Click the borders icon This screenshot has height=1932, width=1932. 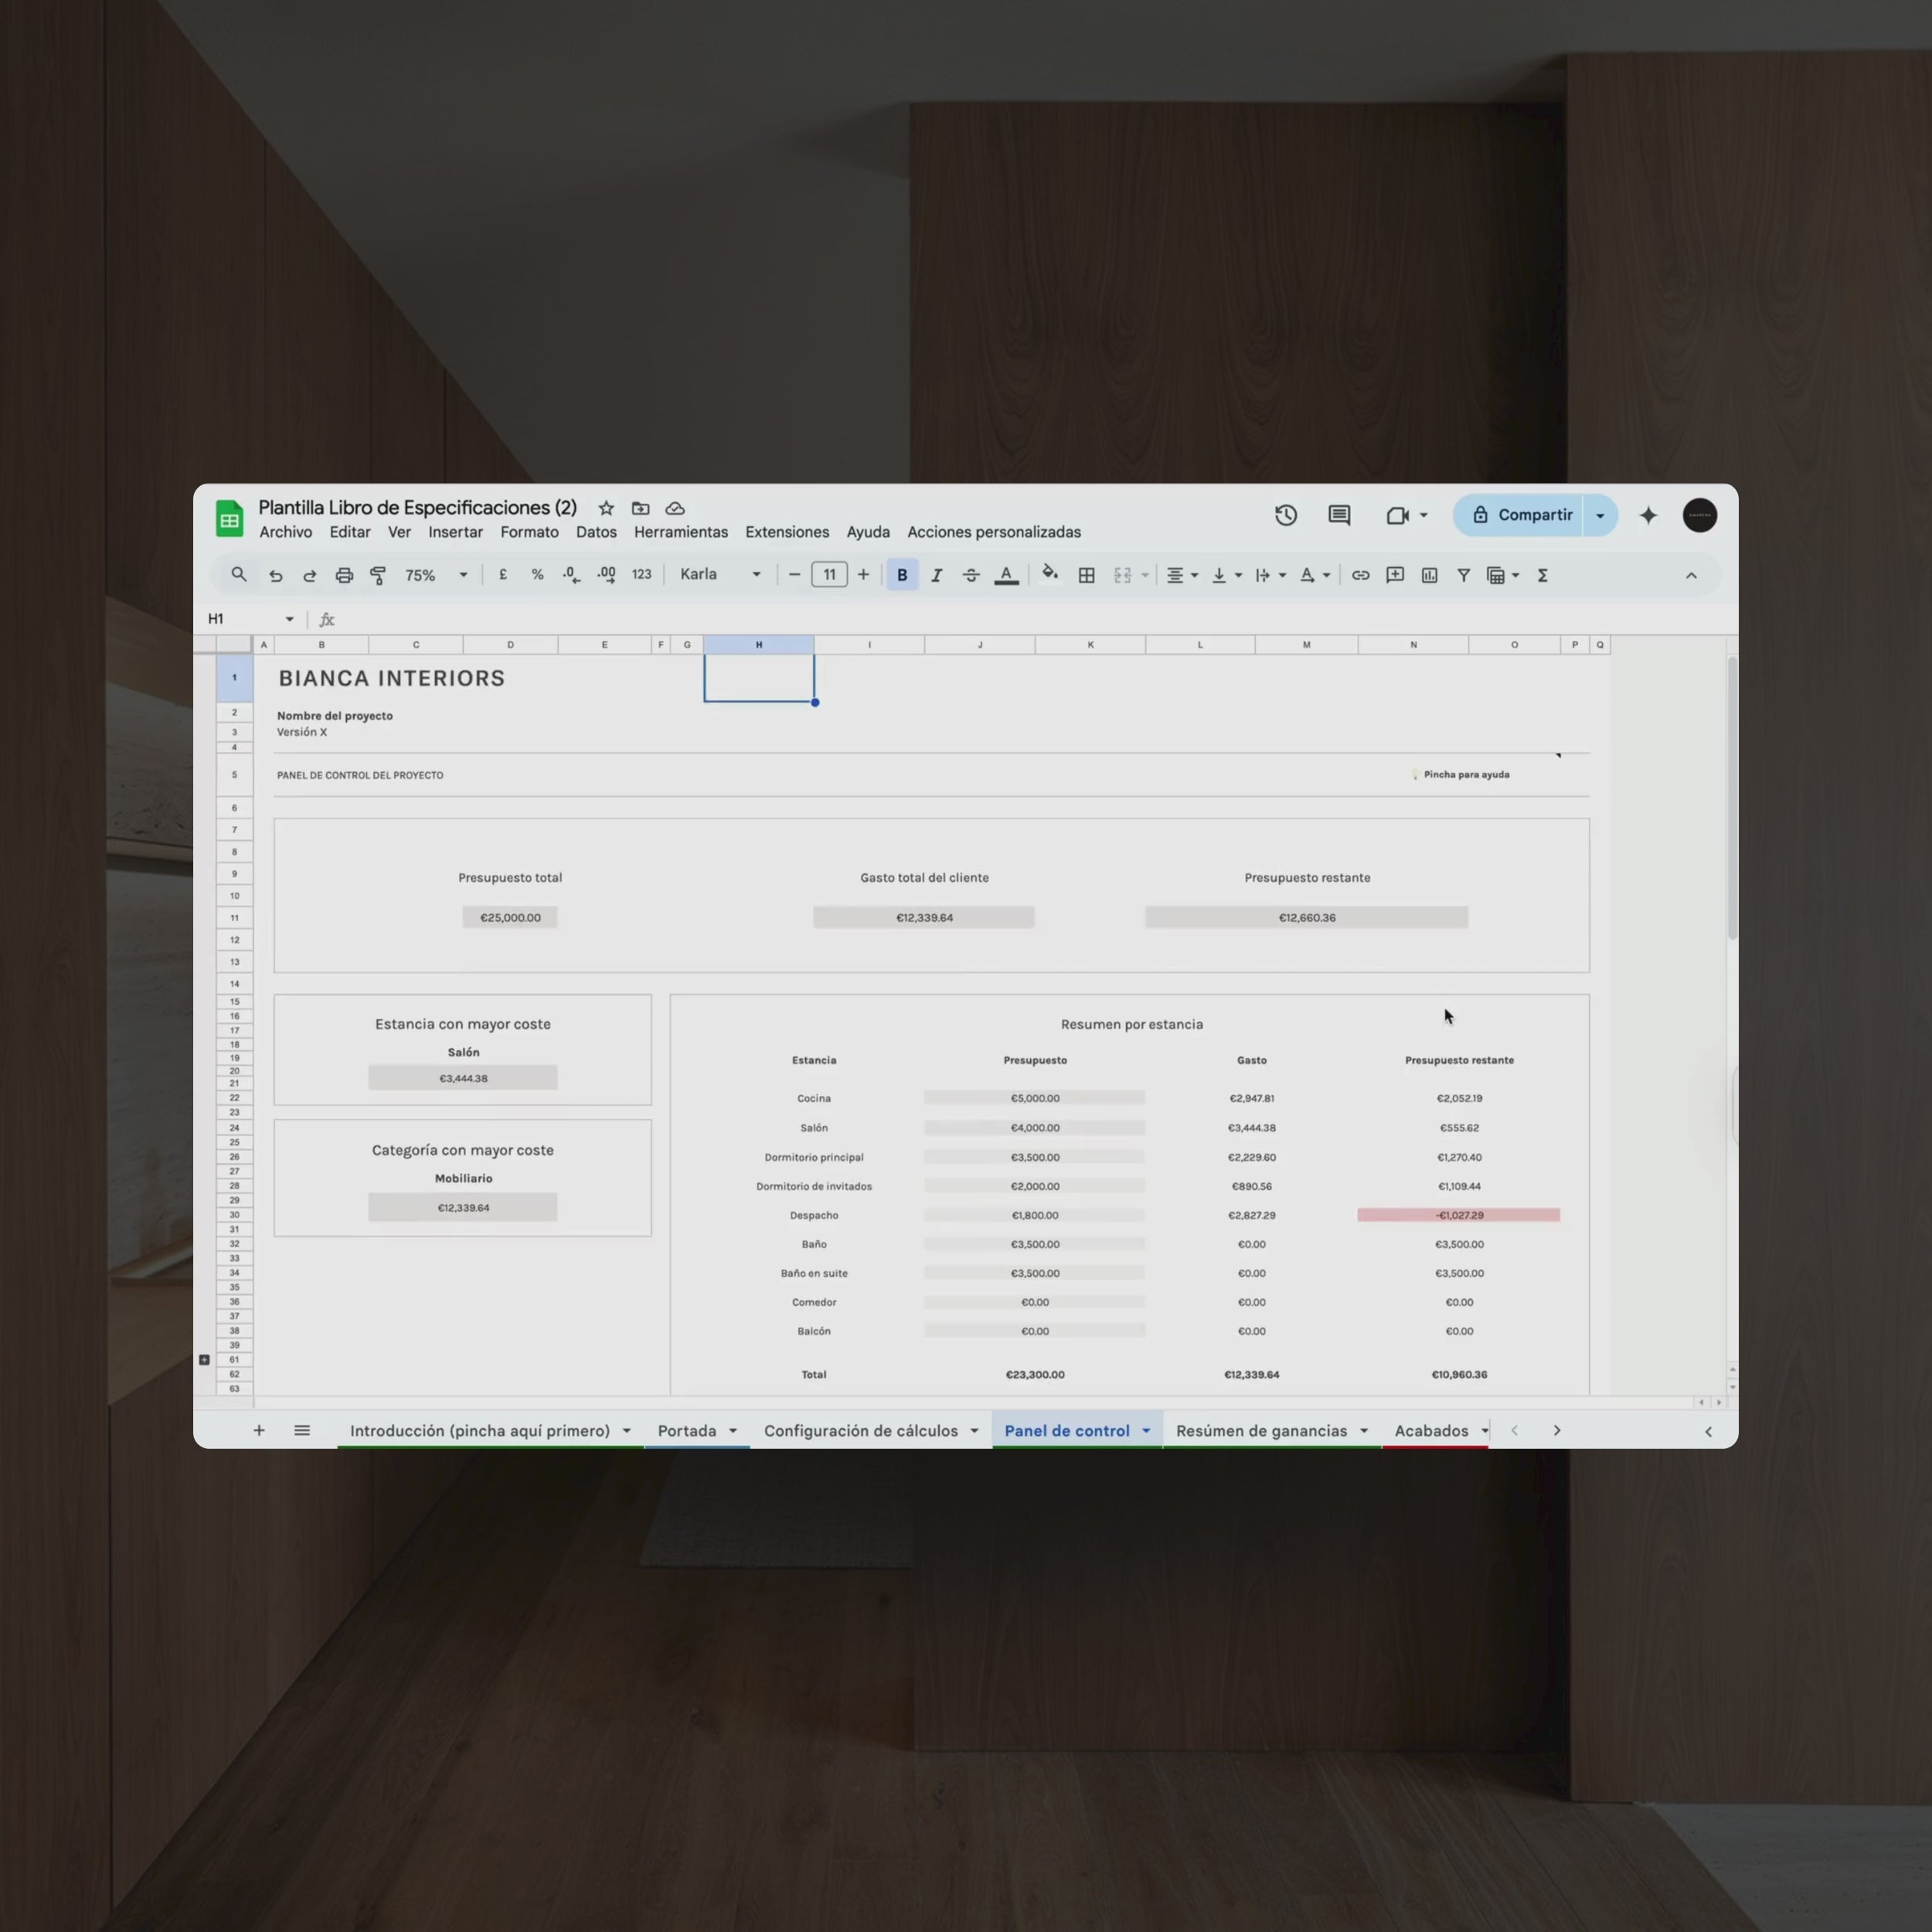coord(1086,575)
